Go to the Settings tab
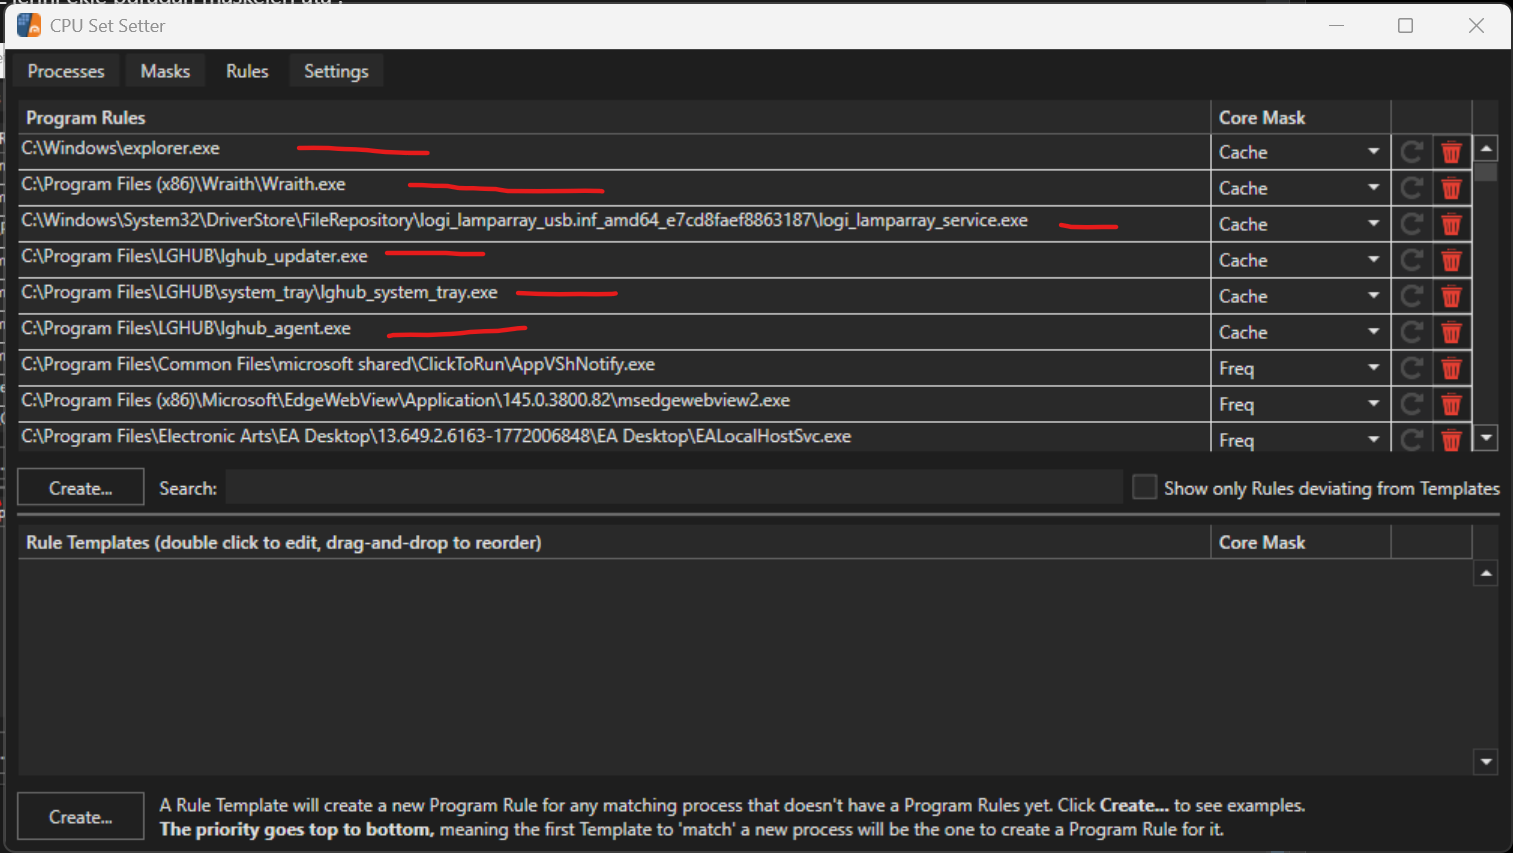 336,71
